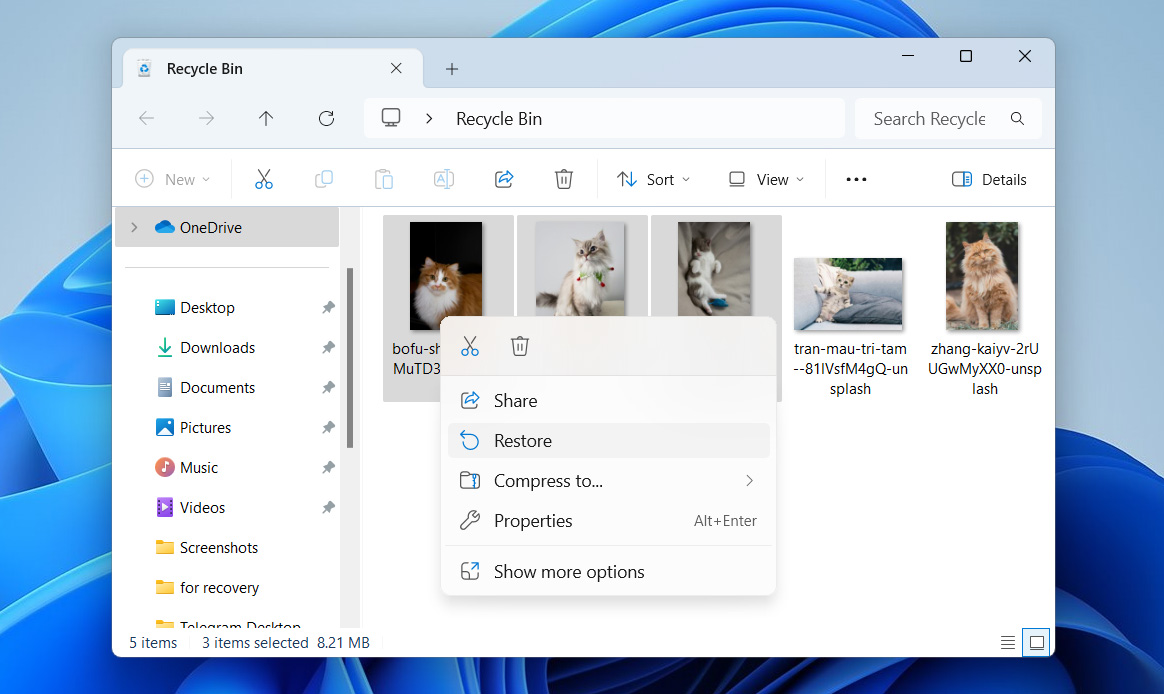The image size is (1164, 694).
Task: Click the Delete trash icon in the toolbar
Action: tap(564, 179)
